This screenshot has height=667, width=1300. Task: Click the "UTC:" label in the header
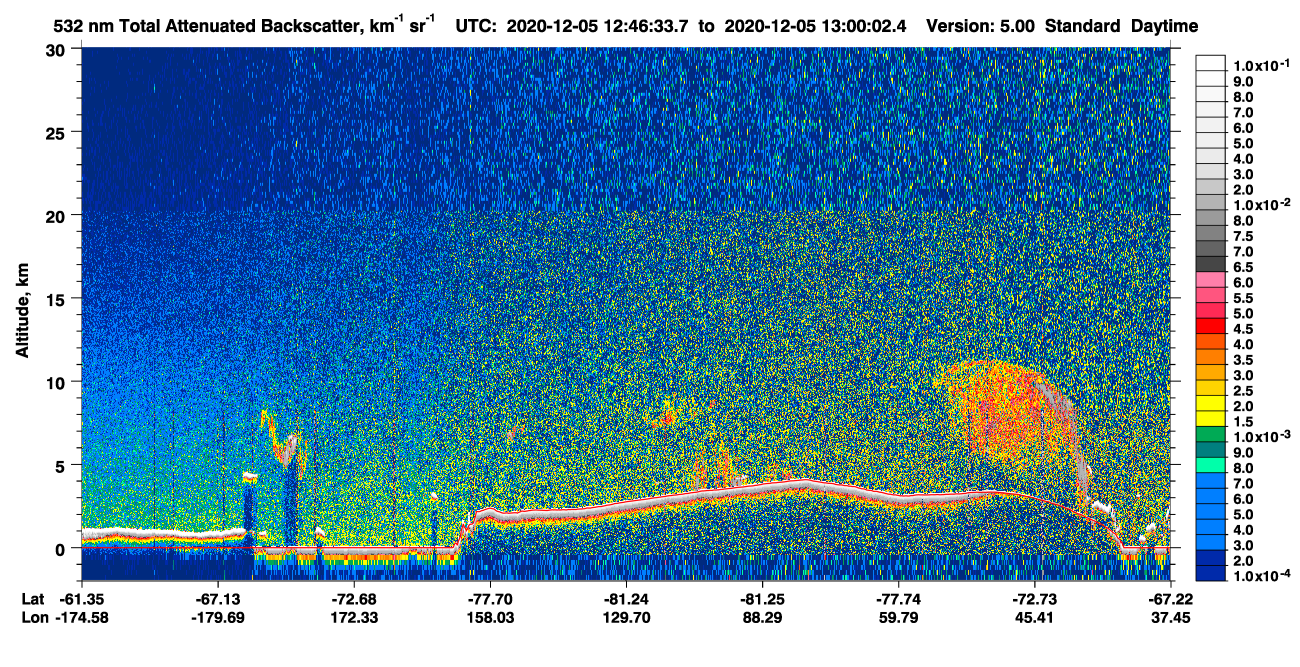pos(475,26)
